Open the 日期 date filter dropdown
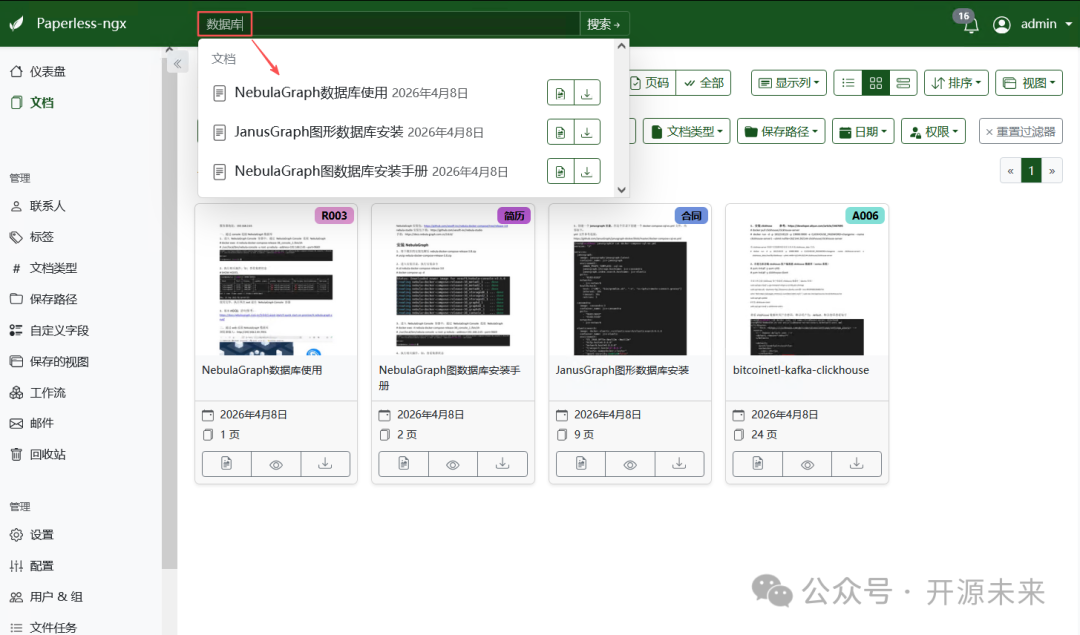1080x635 pixels. pyautogui.click(x=862, y=130)
